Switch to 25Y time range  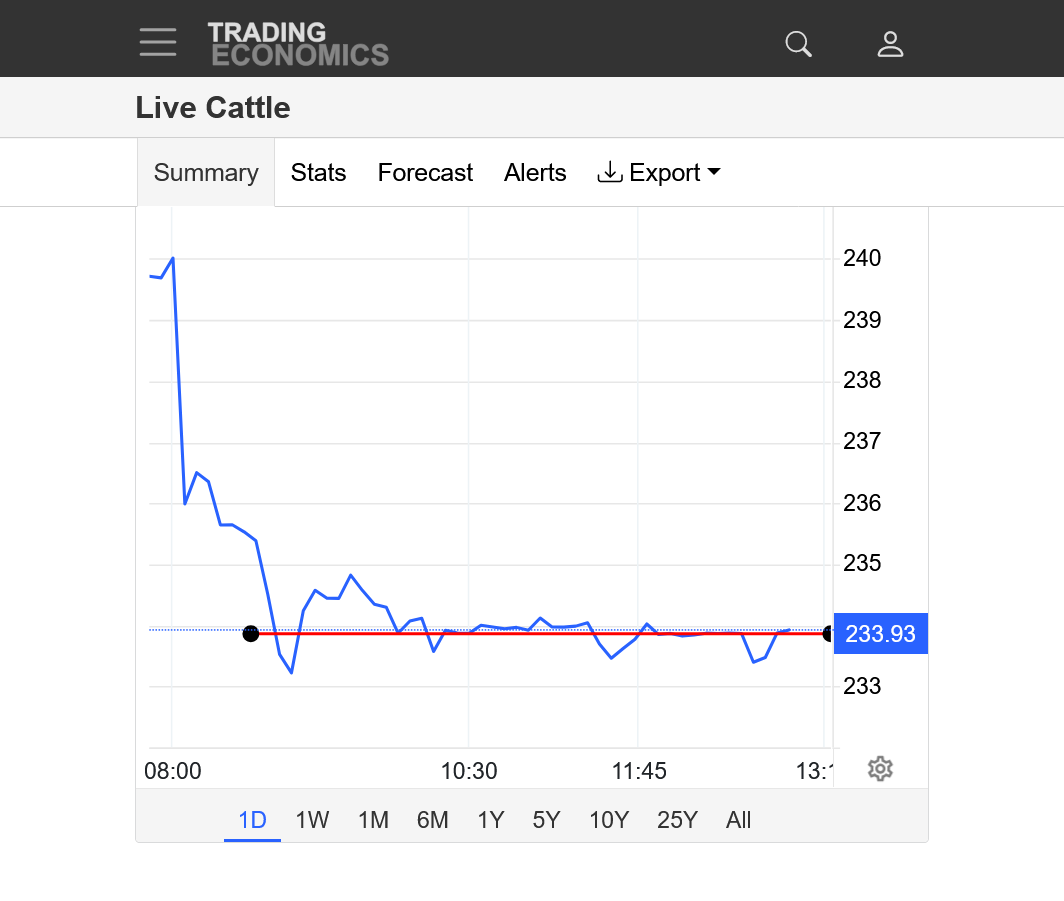677,820
